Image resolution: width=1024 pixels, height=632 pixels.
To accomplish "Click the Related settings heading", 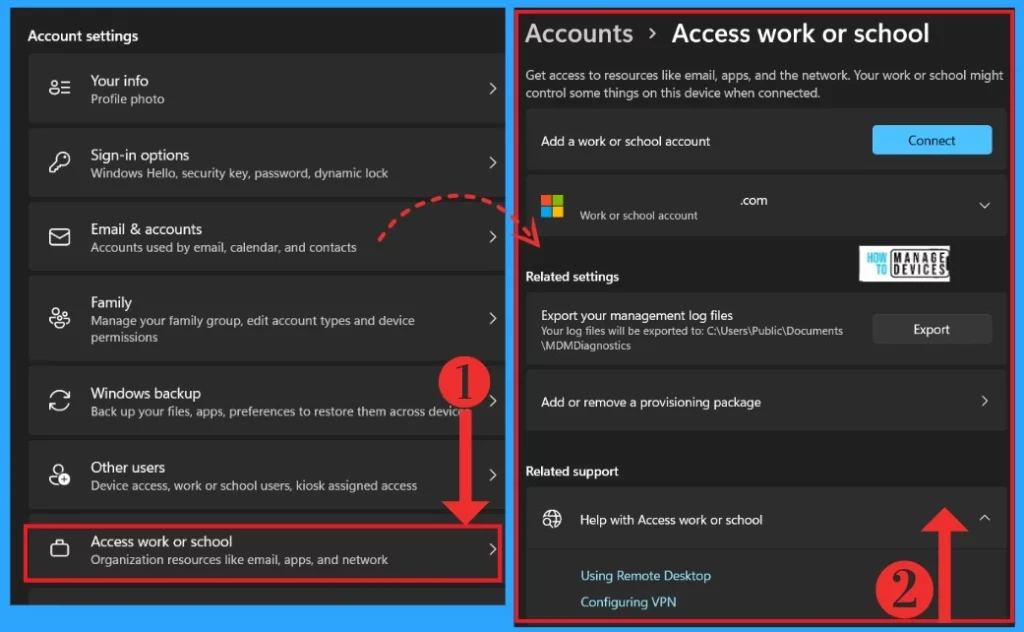I will (572, 277).
